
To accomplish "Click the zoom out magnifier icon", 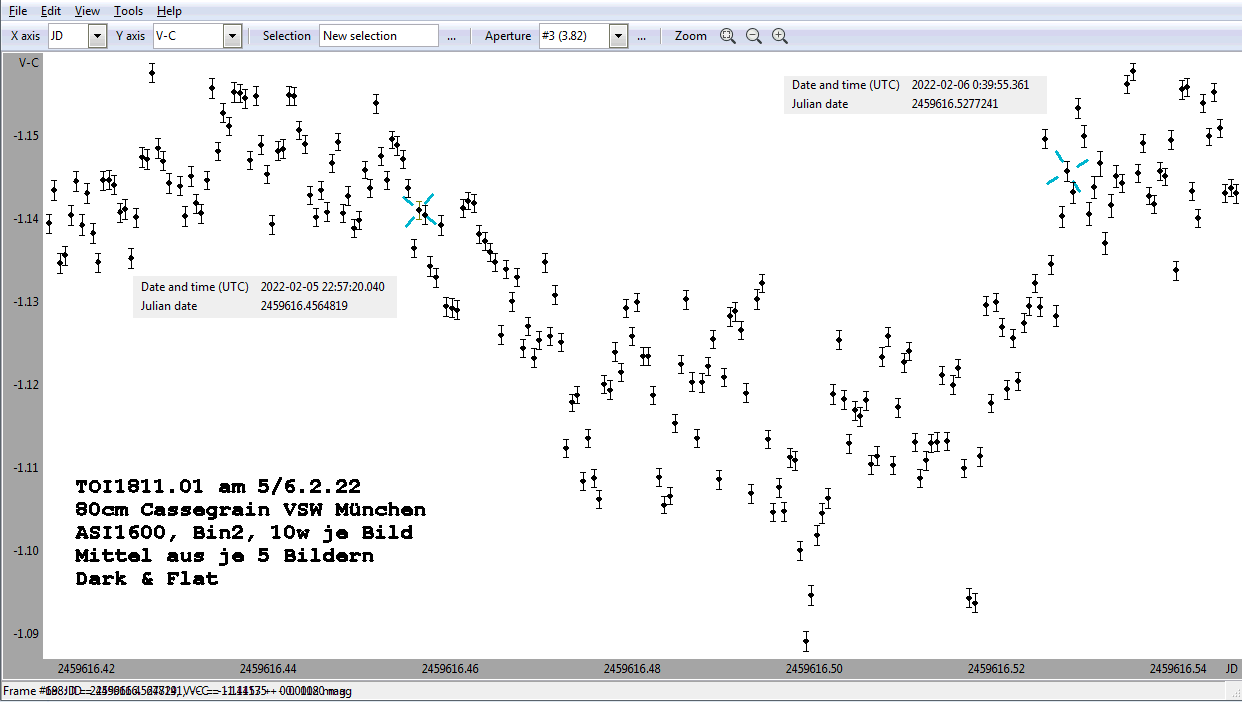I will [754, 36].
